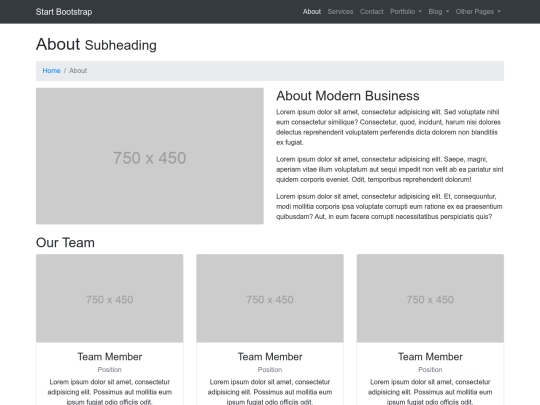Expand the Portfolio dropdown menu
Image resolution: width=540 pixels, height=405 pixels.
406,12
